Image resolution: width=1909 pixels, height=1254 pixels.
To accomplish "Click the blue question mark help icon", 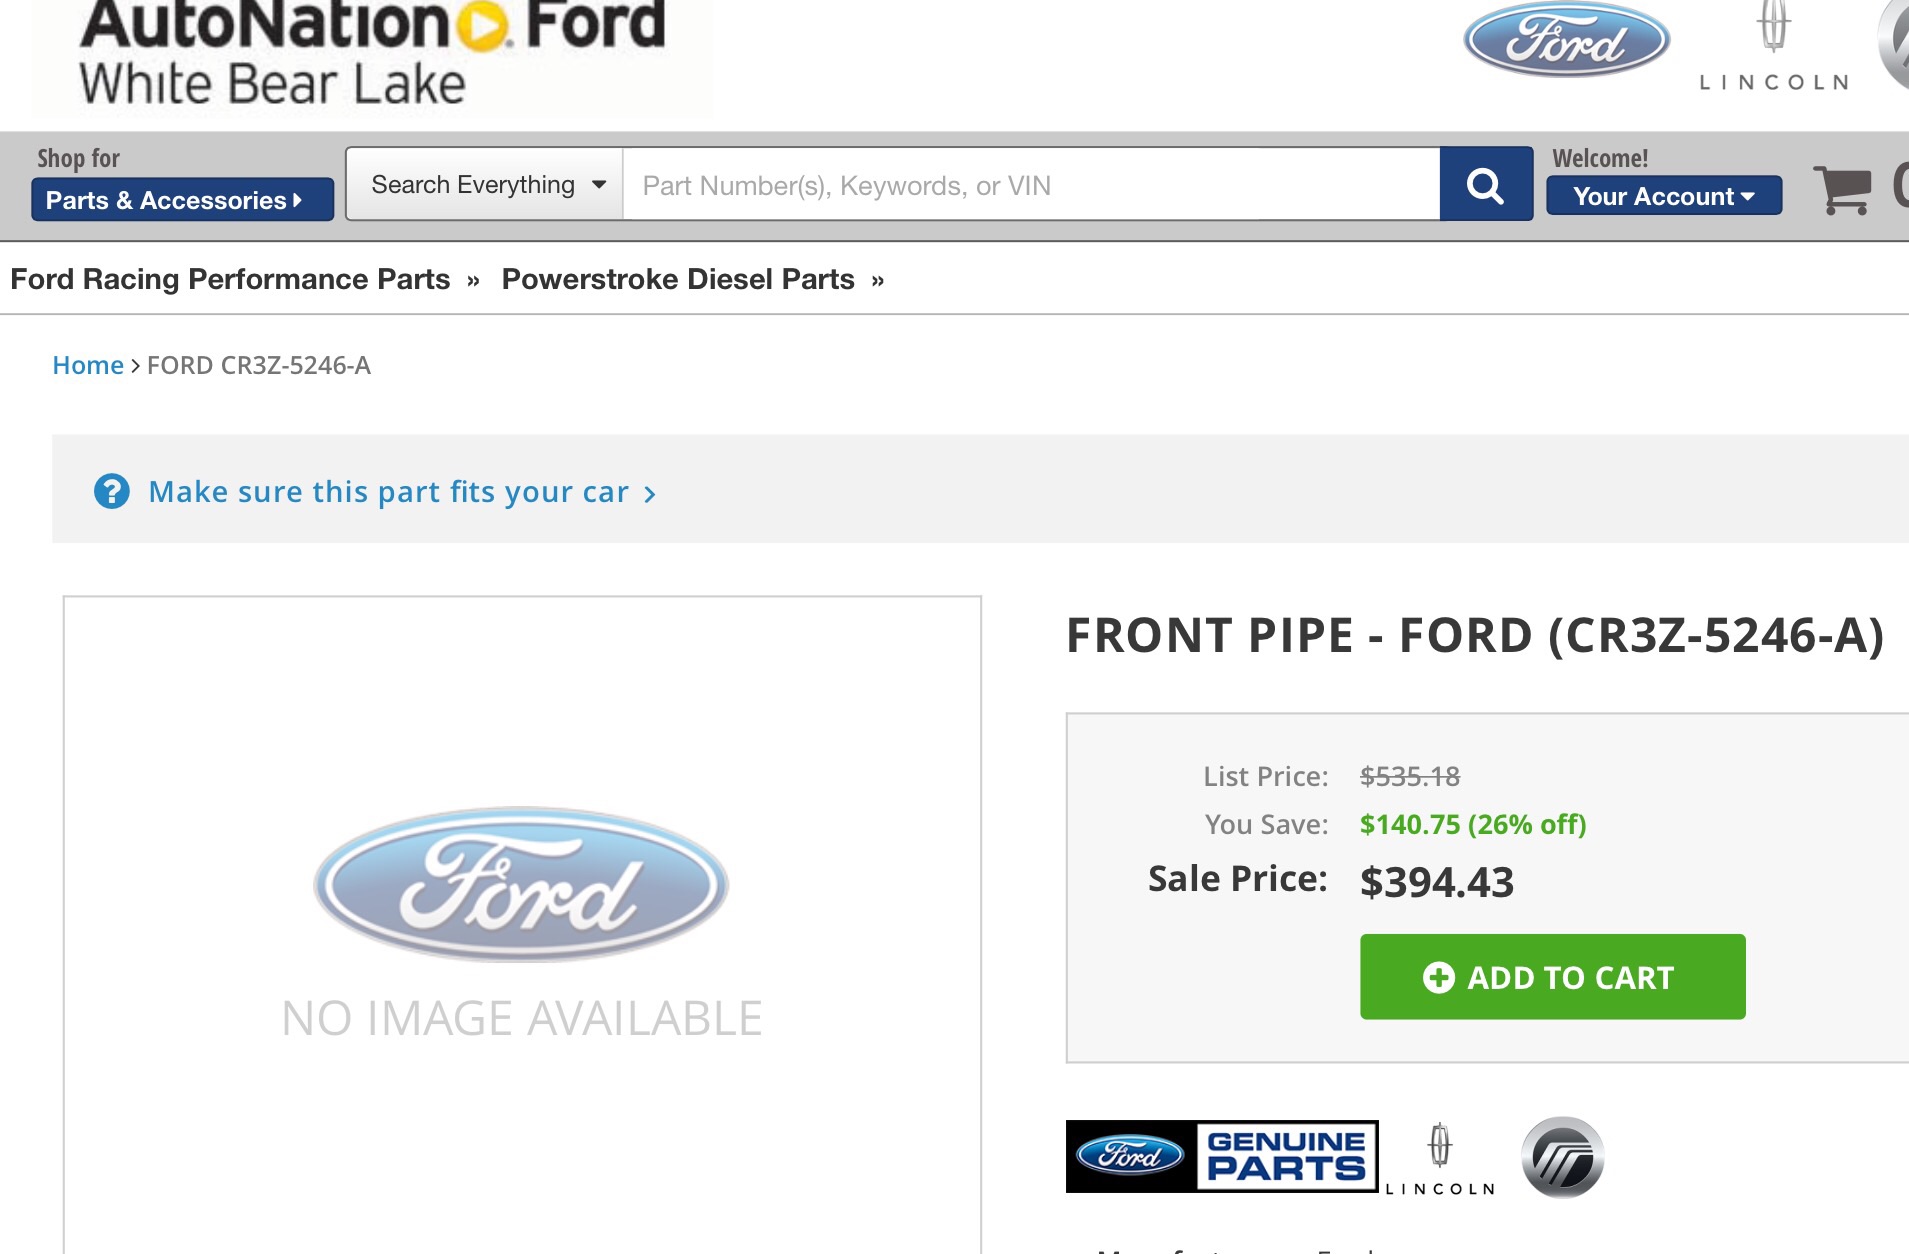I will (112, 491).
